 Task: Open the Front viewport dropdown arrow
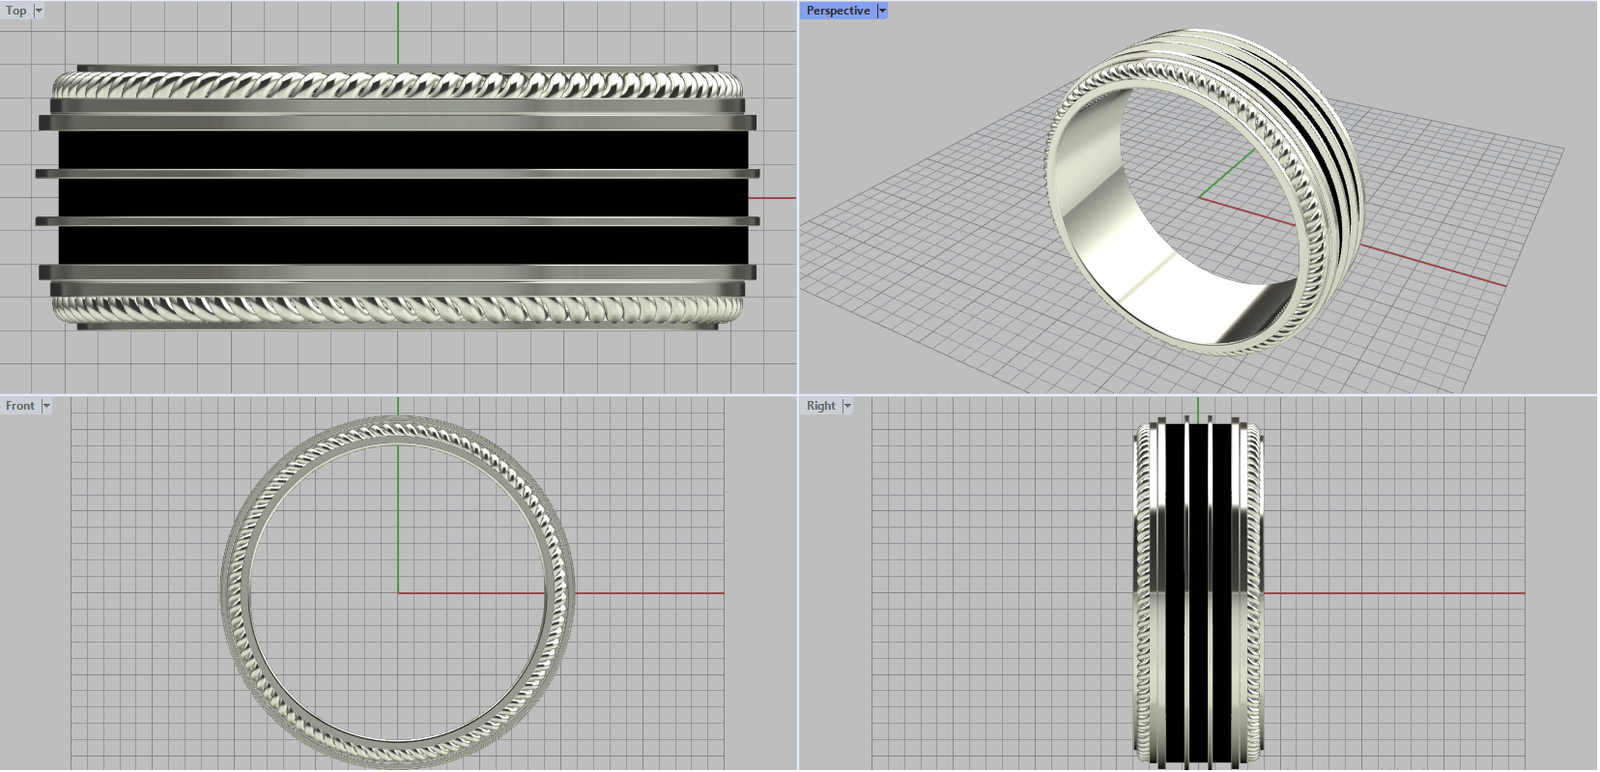point(46,406)
